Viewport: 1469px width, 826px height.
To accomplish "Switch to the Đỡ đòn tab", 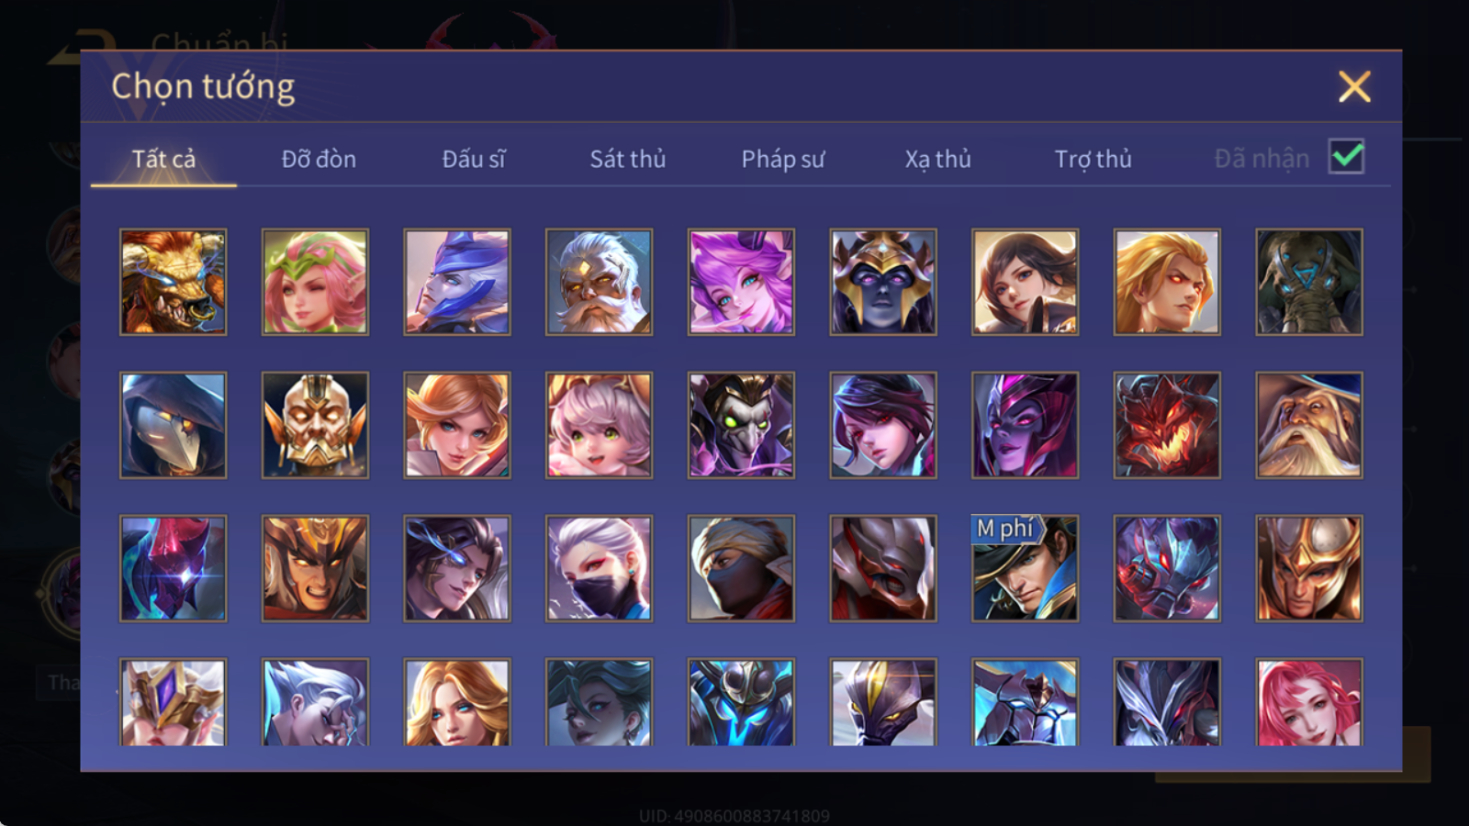I will 318,159.
